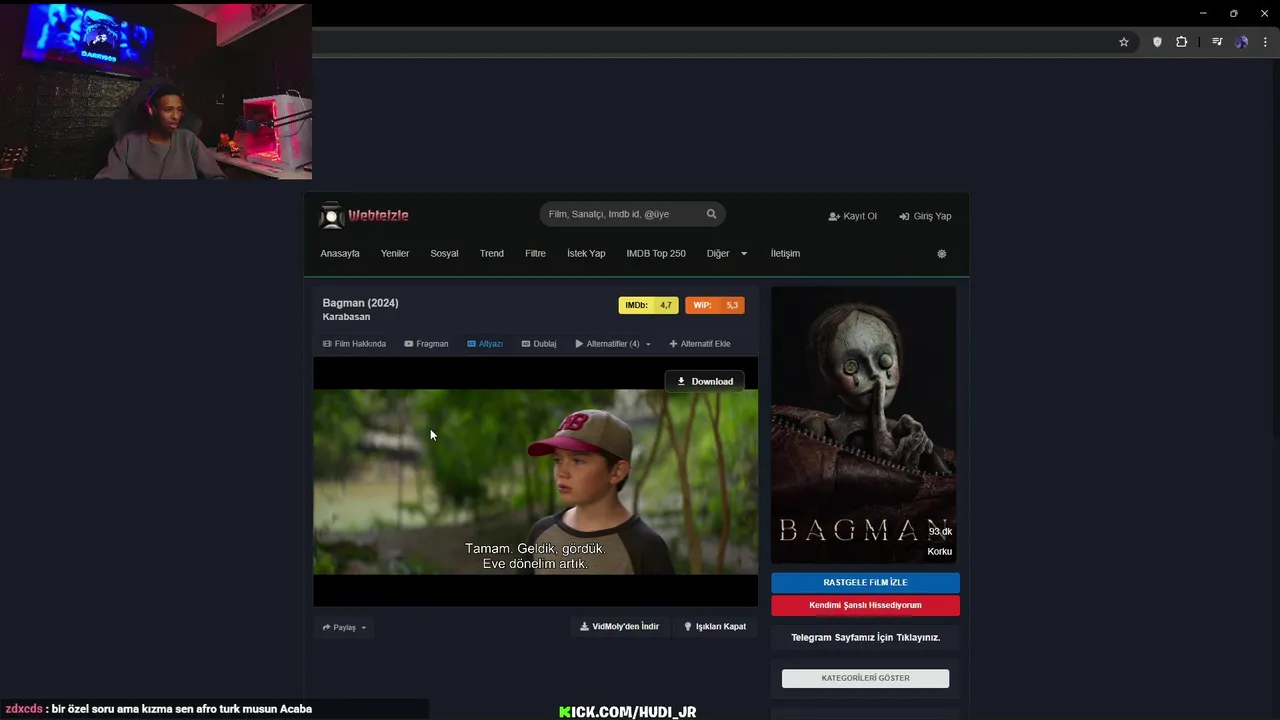This screenshot has width=1280, height=720.
Task: Click the Korku genre label on the poster
Action: 940,552
